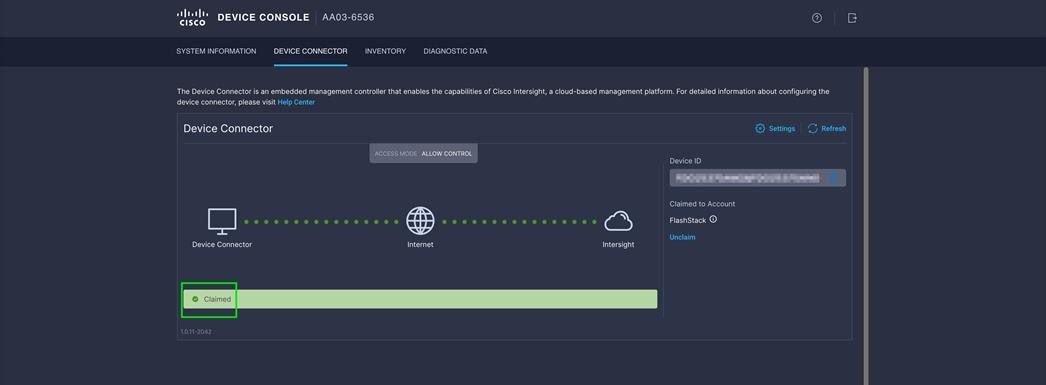The width and height of the screenshot is (1046, 385).
Task: Click the version number 1.0.11-2042
Action: [196, 332]
